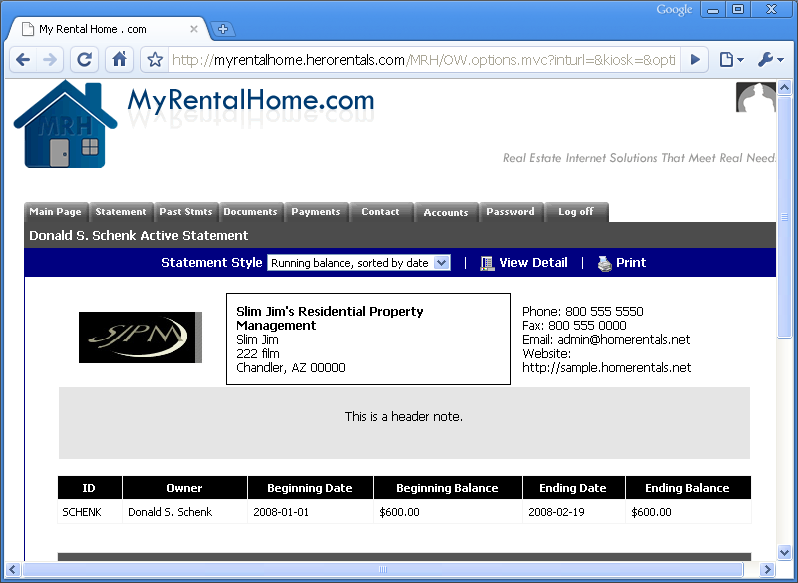Maximize the browser window

pos(738,10)
